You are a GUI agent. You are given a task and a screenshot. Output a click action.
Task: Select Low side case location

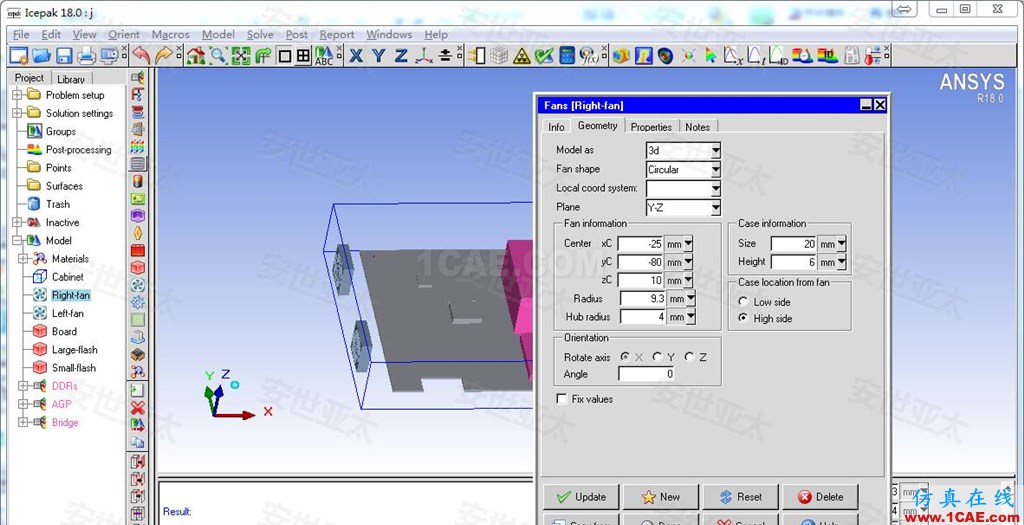click(743, 302)
